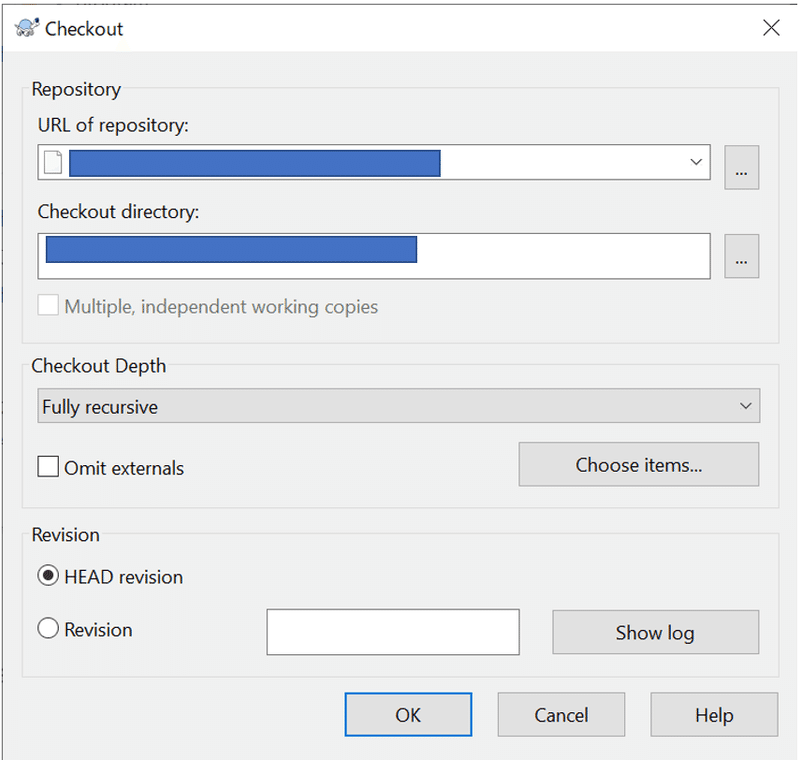The width and height of the screenshot is (800, 760).
Task: Click into the revision number text field
Action: [x=393, y=632]
